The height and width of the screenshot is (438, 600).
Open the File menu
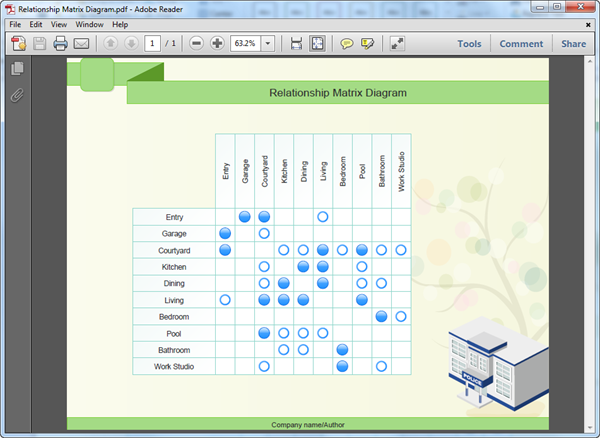(x=15, y=24)
